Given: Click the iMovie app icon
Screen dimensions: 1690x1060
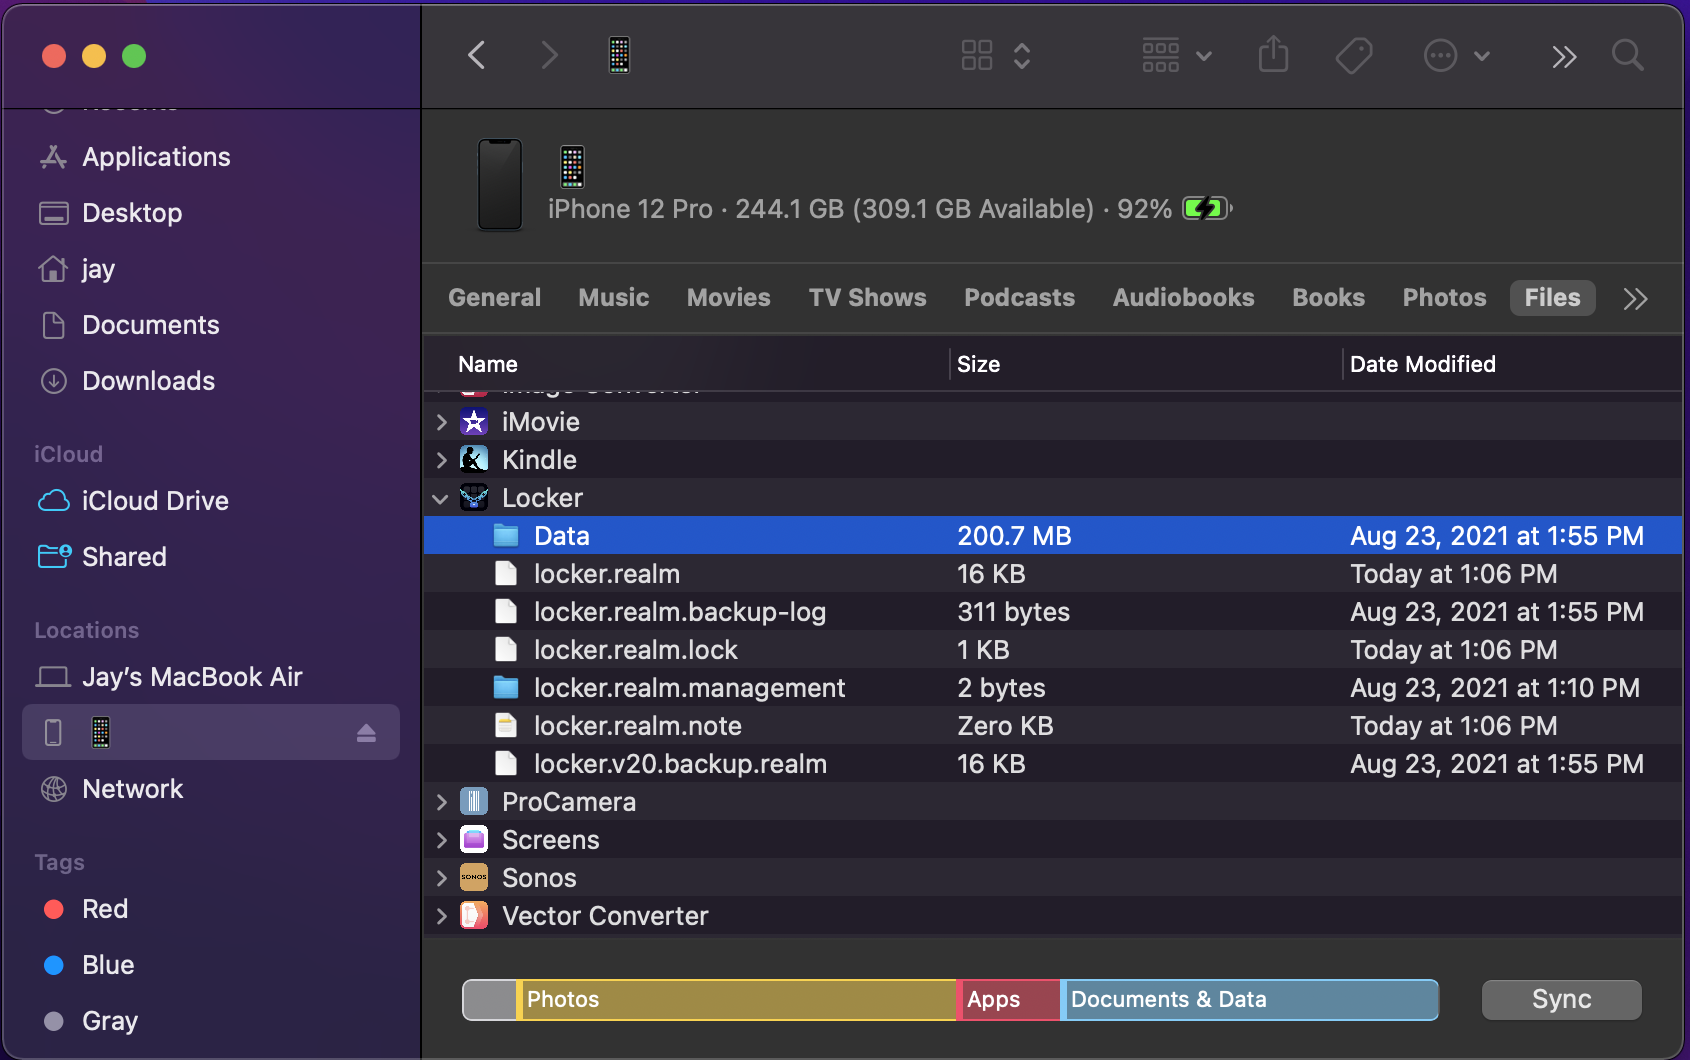Looking at the screenshot, I should click(x=474, y=422).
